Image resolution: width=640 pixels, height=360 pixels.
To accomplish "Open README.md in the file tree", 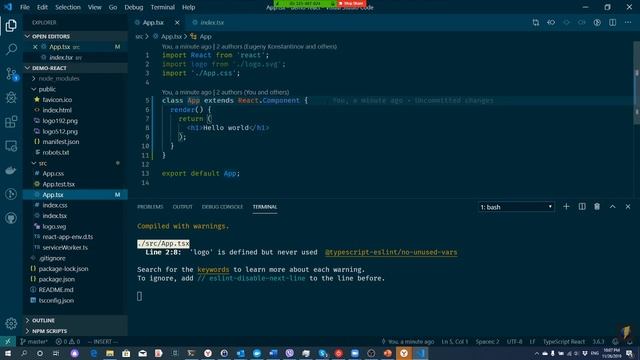I will click(x=56, y=290).
